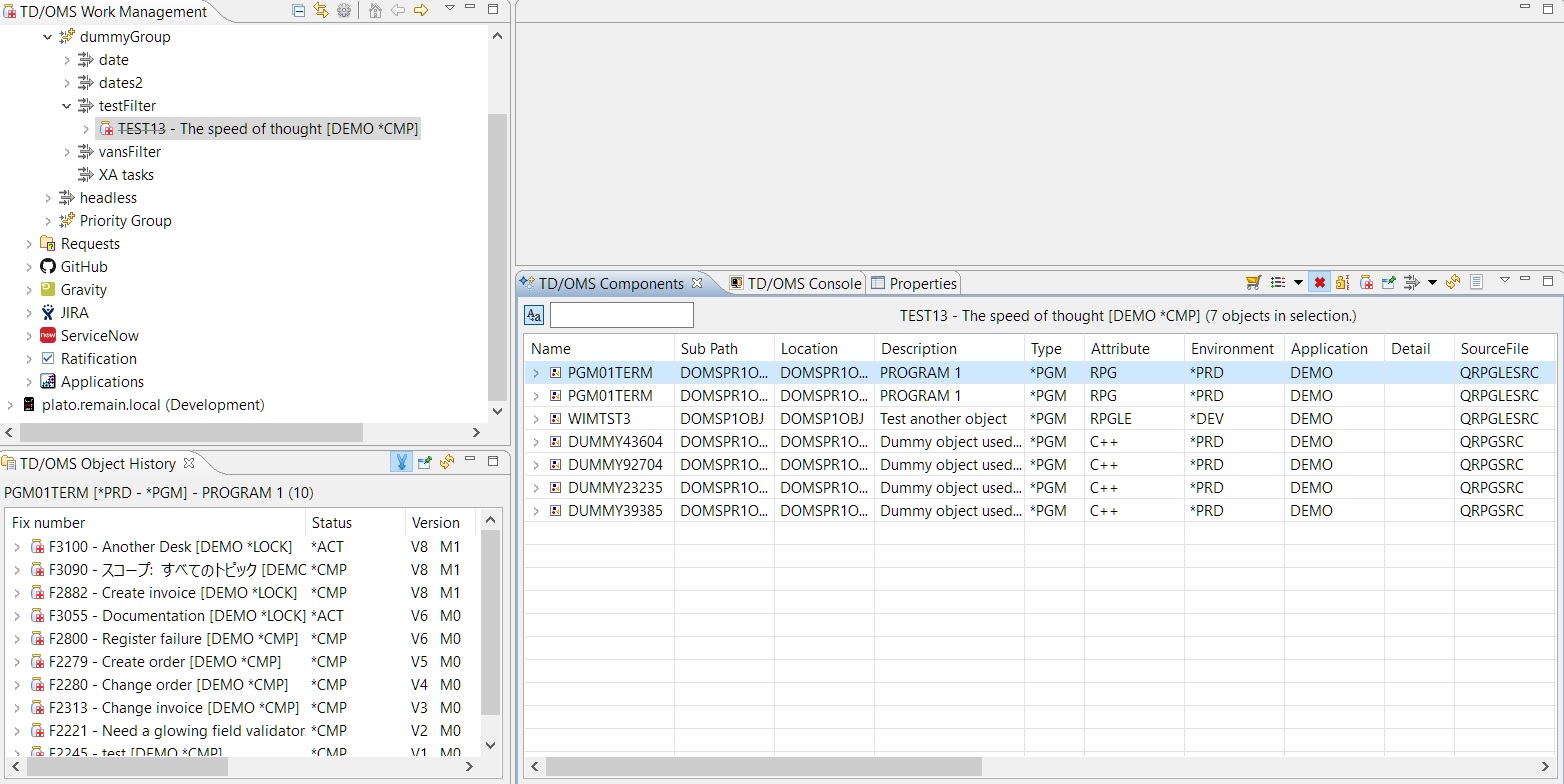The height and width of the screenshot is (784, 1564).
Task: Click the component filter text field
Action: pyautogui.click(x=621, y=316)
